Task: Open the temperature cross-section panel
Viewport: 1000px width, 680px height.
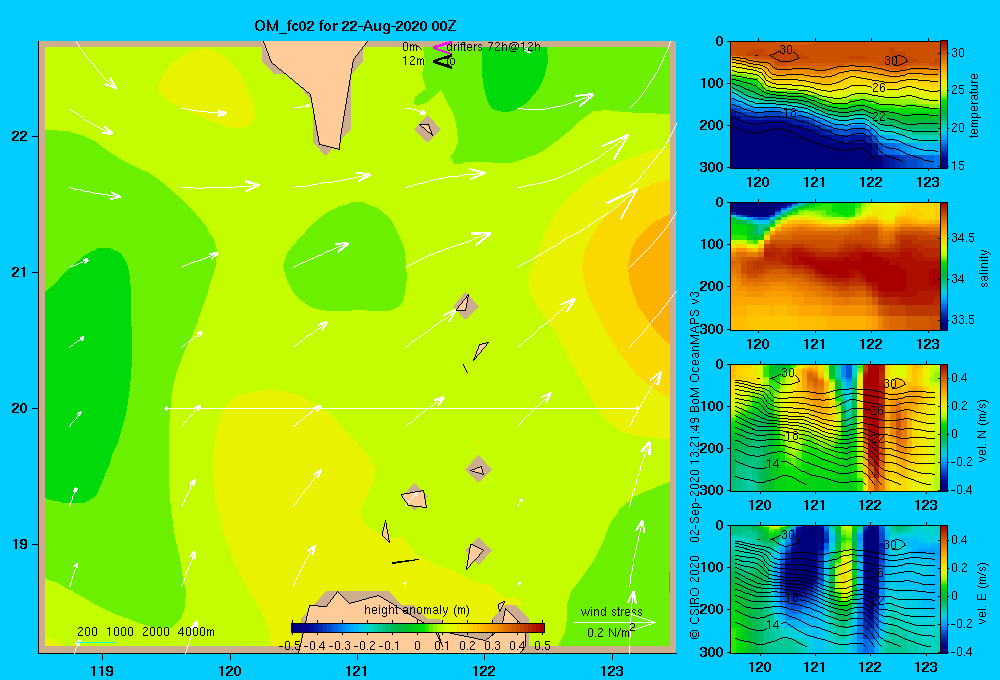Action: coord(834,105)
